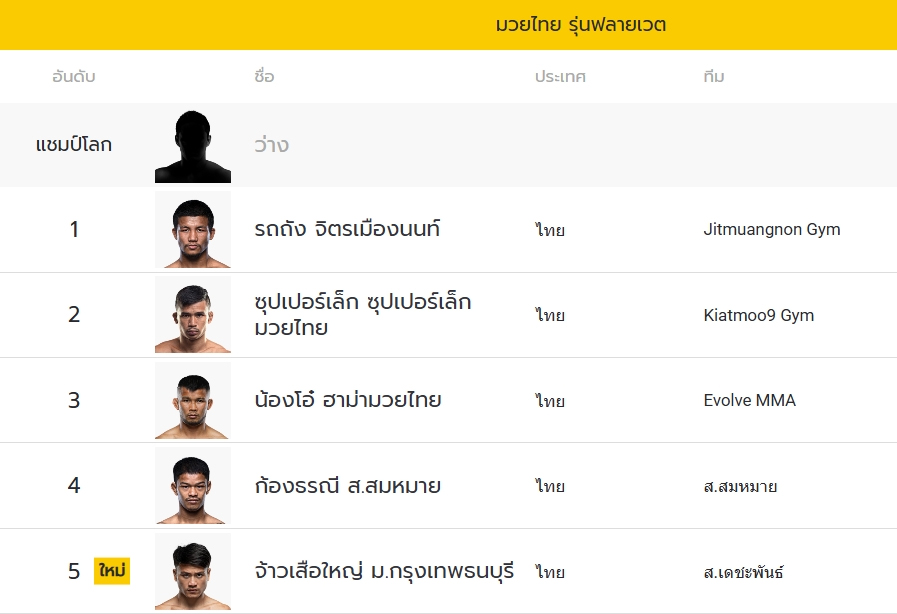
Task: Select น้องโอ๋ ฮาม่ามวยไทย portrait thumbnail
Action: [x=193, y=401]
